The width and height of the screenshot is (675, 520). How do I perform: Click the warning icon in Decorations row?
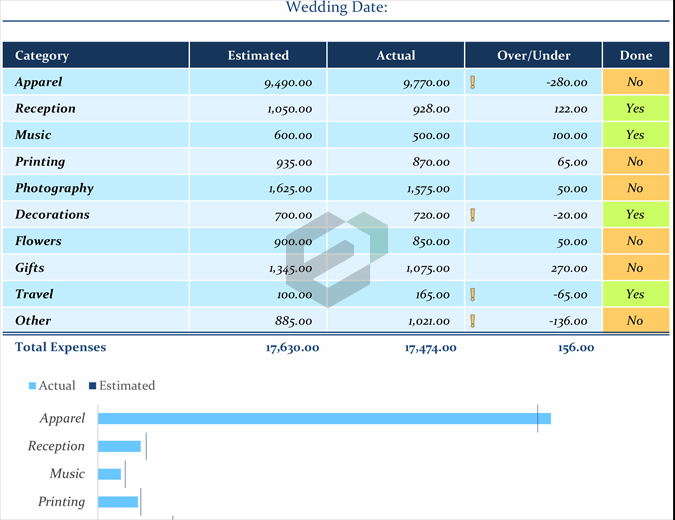[x=472, y=214]
